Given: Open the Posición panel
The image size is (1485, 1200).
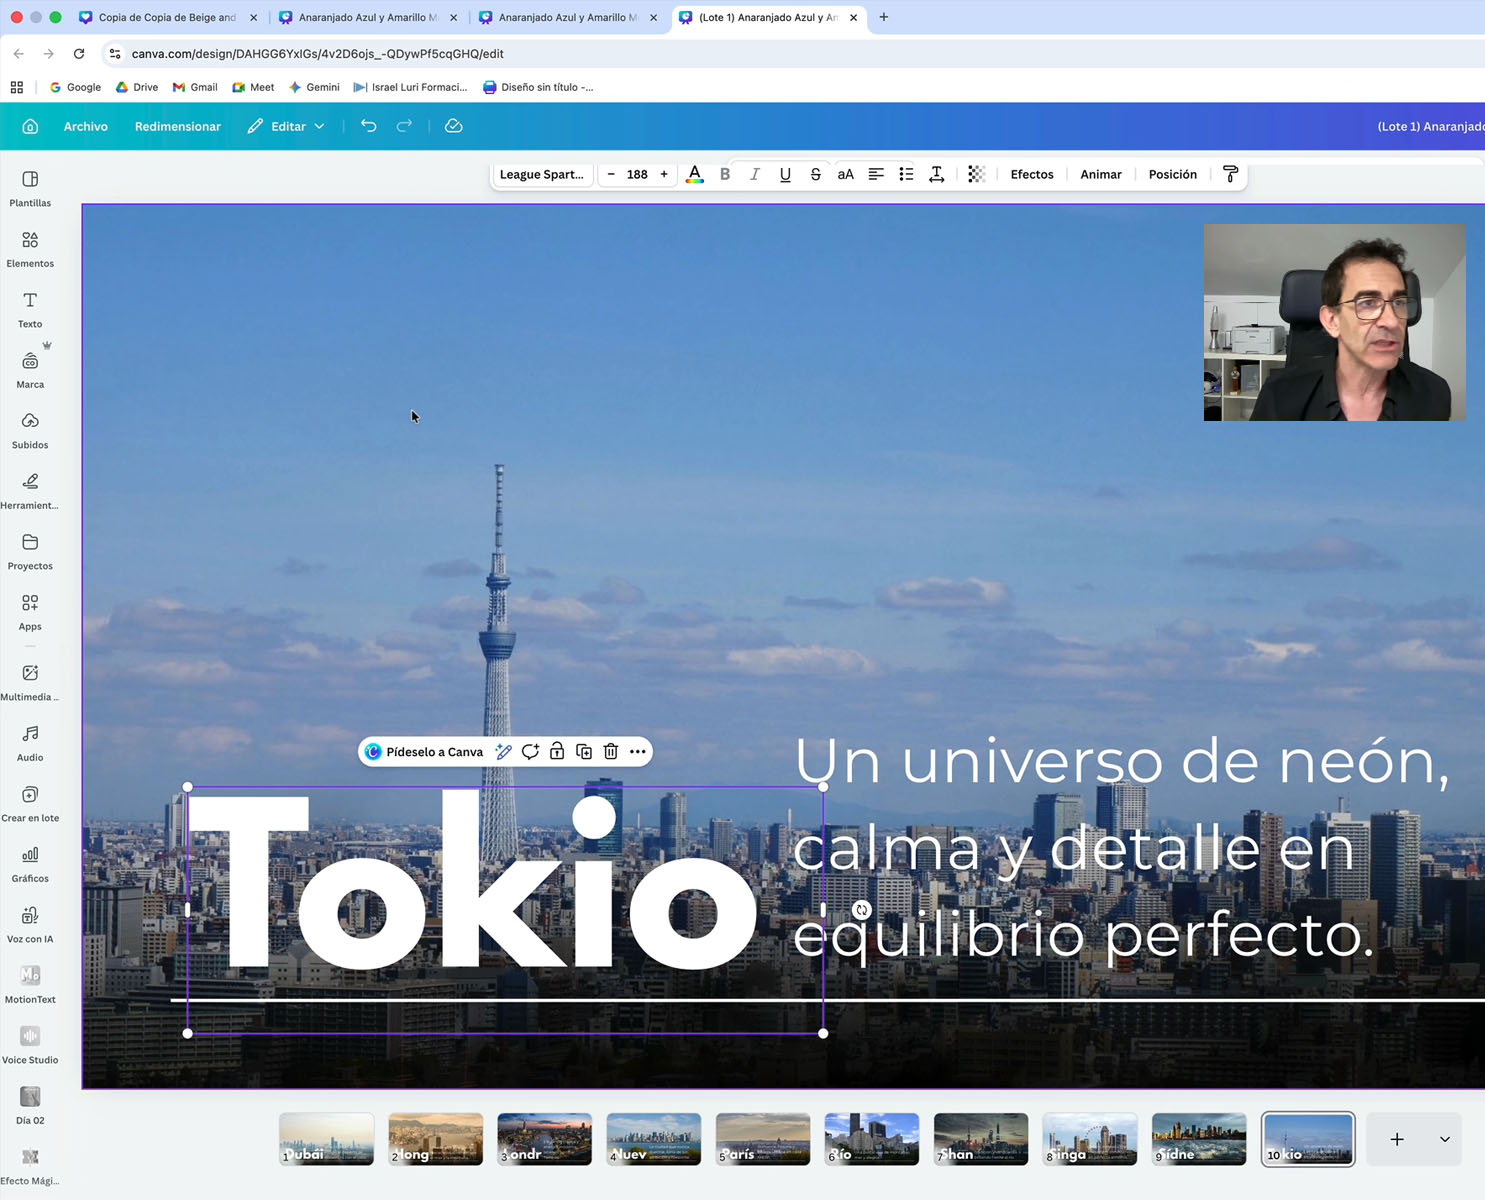Looking at the screenshot, I should click(1173, 174).
